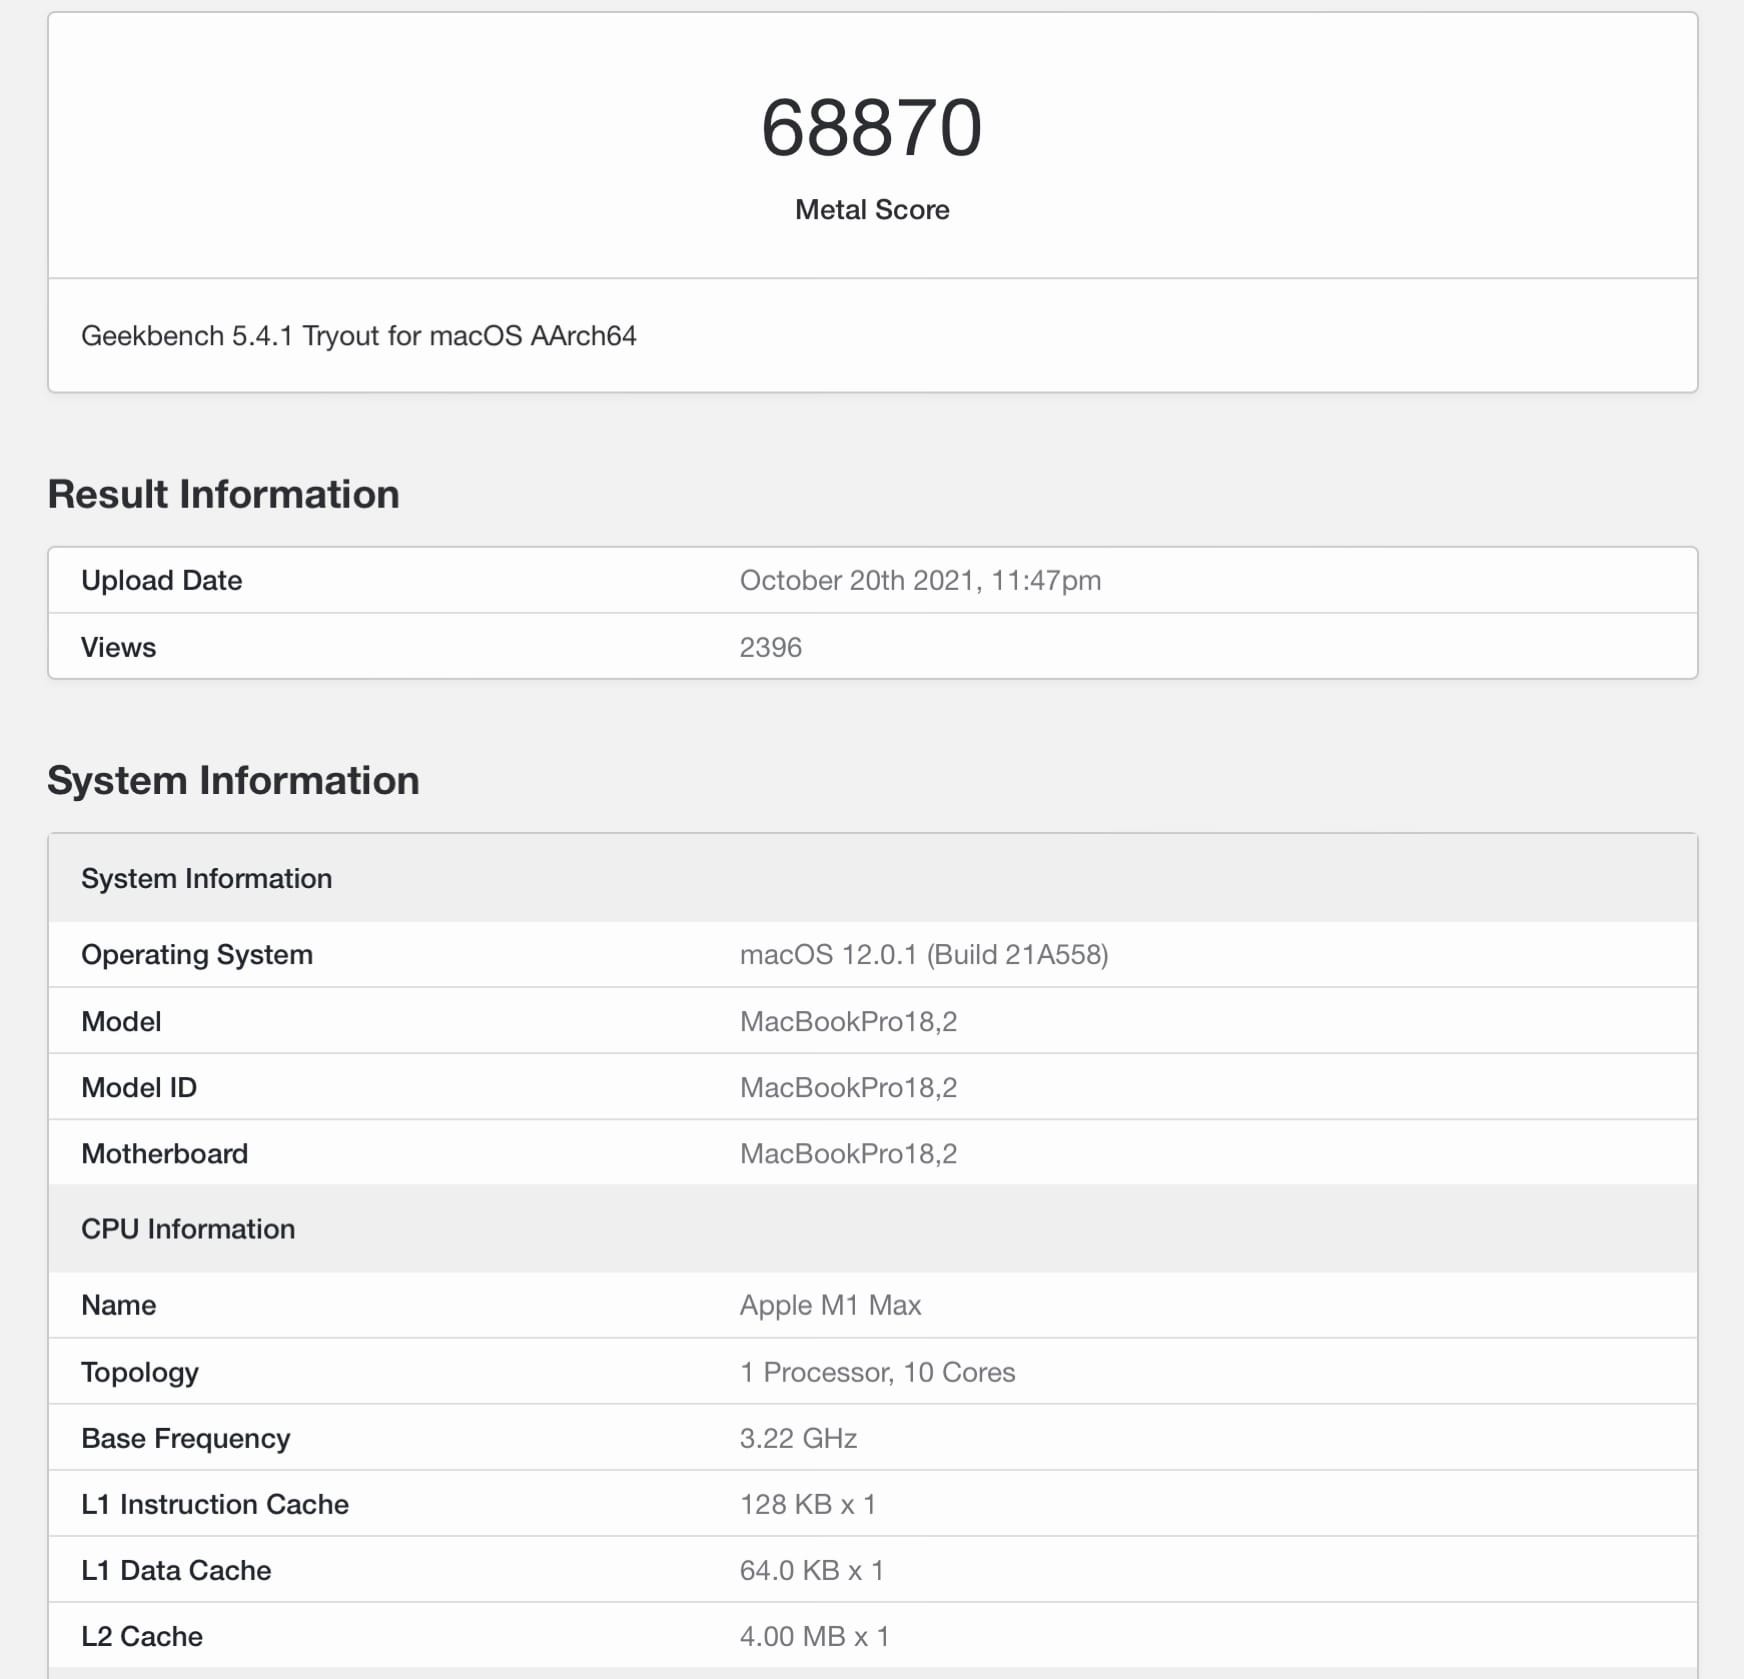Viewport: 1744px width, 1679px height.
Task: Click the 'L1 Instruction Cache' row label
Action: pyautogui.click(x=215, y=1504)
